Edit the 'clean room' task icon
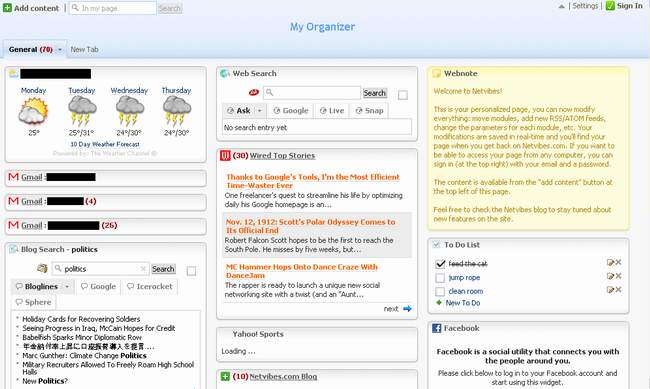This screenshot has height=389, width=650. (610, 290)
